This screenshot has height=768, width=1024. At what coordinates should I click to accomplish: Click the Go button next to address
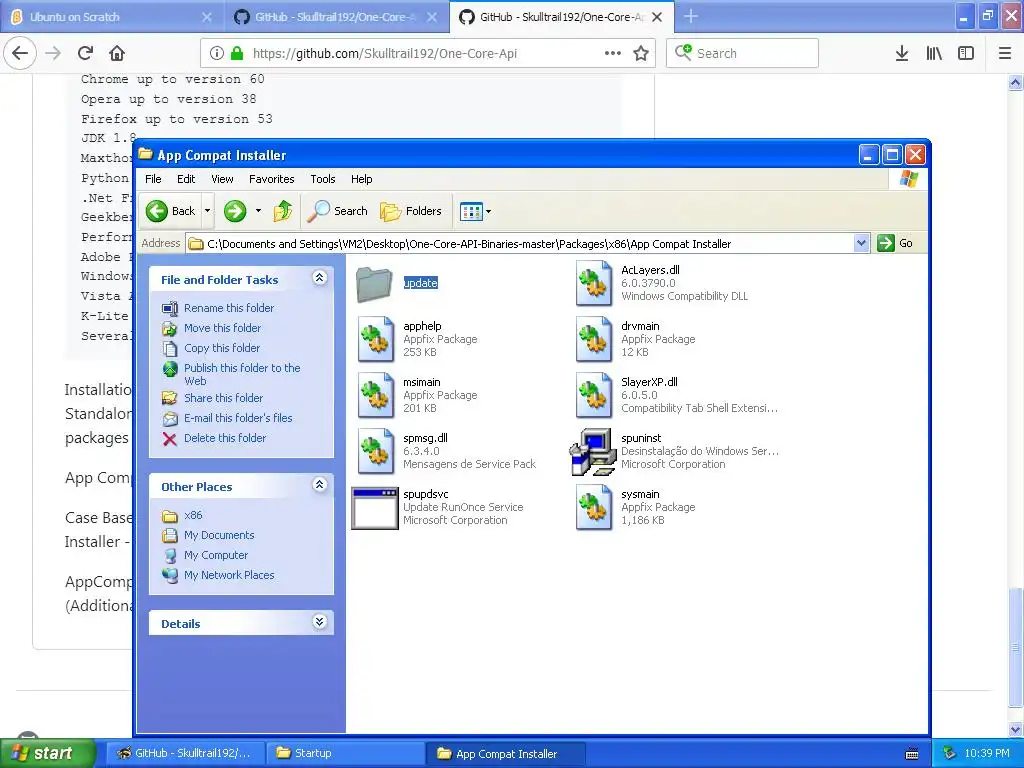(x=895, y=244)
